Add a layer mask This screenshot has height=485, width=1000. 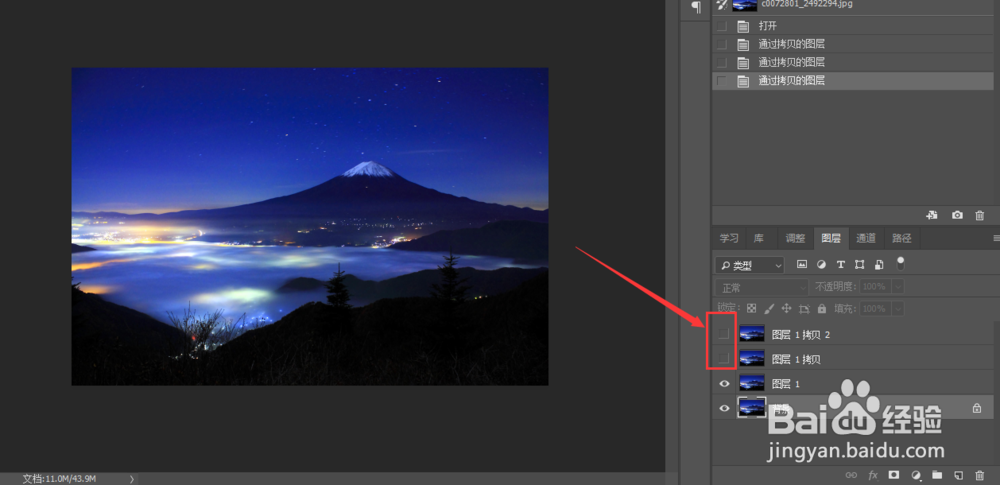[x=894, y=475]
